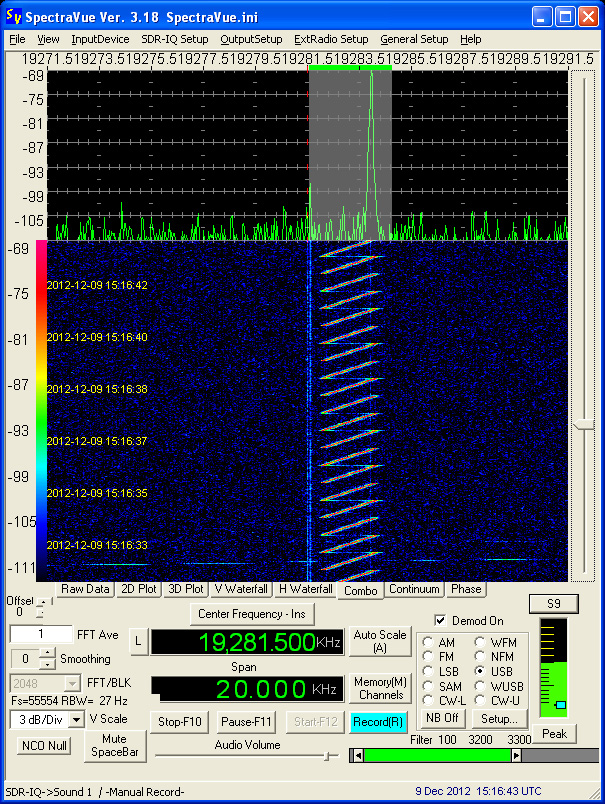Screen dimensions: 605x804
Task: Open Memory(M) Channels
Action: 380,689
